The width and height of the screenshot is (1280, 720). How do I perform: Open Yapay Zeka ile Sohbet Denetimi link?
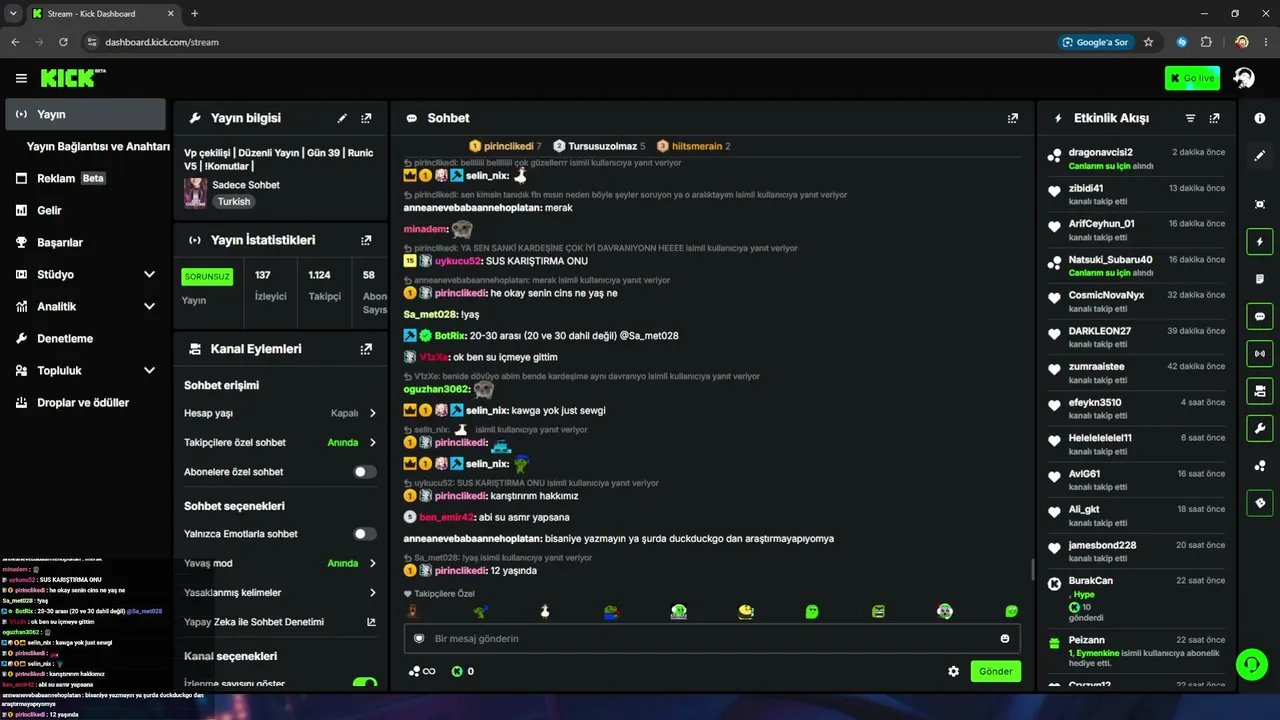(280, 622)
